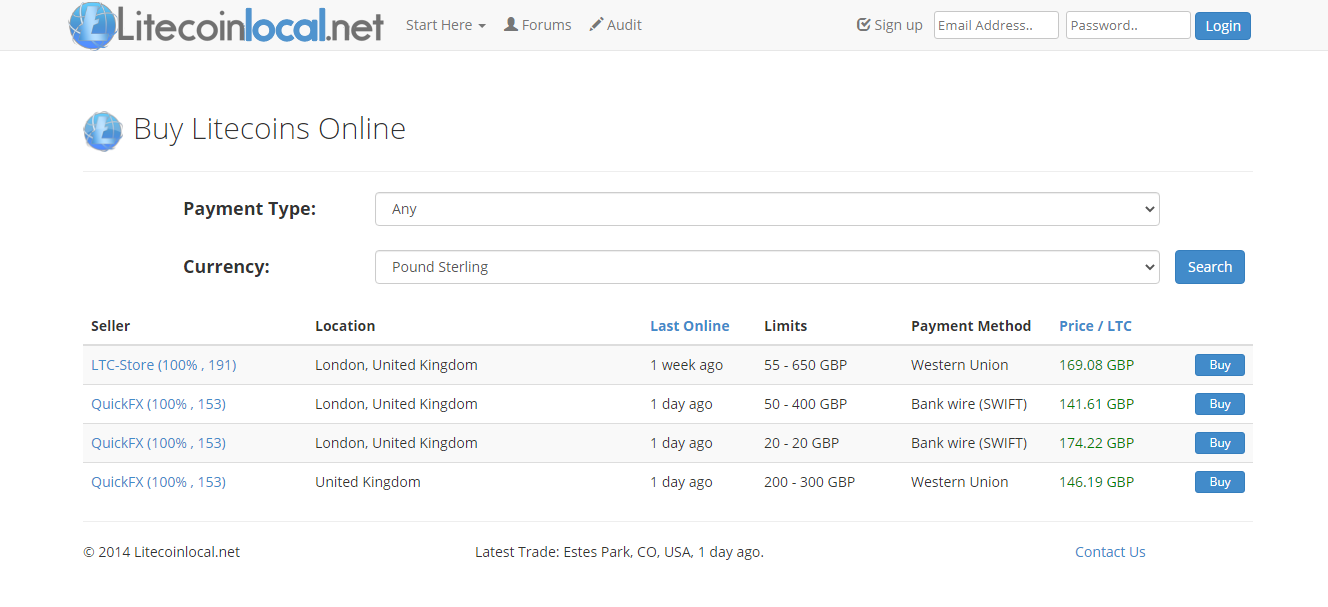This screenshot has width=1328, height=607.
Task: Click the Payment Method column header
Action: click(x=971, y=326)
